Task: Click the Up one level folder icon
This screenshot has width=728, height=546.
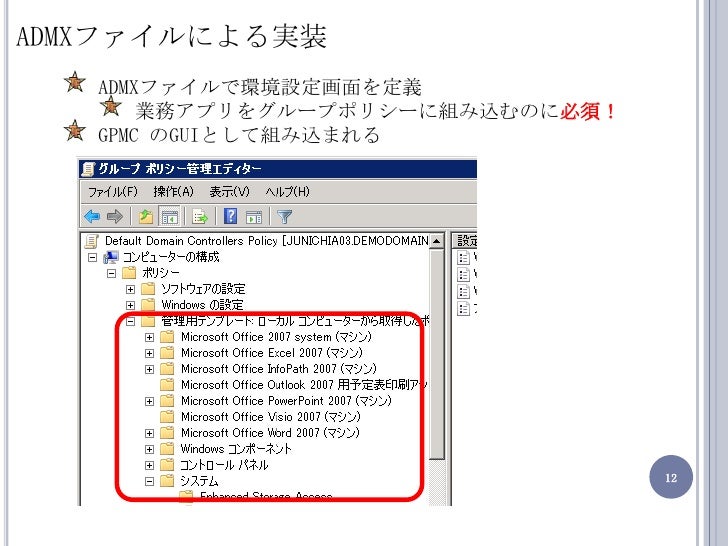Action: (x=146, y=216)
